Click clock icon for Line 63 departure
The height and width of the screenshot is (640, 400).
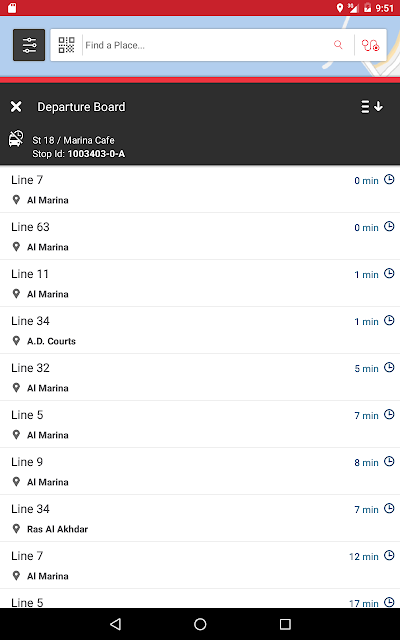[x=389, y=226]
